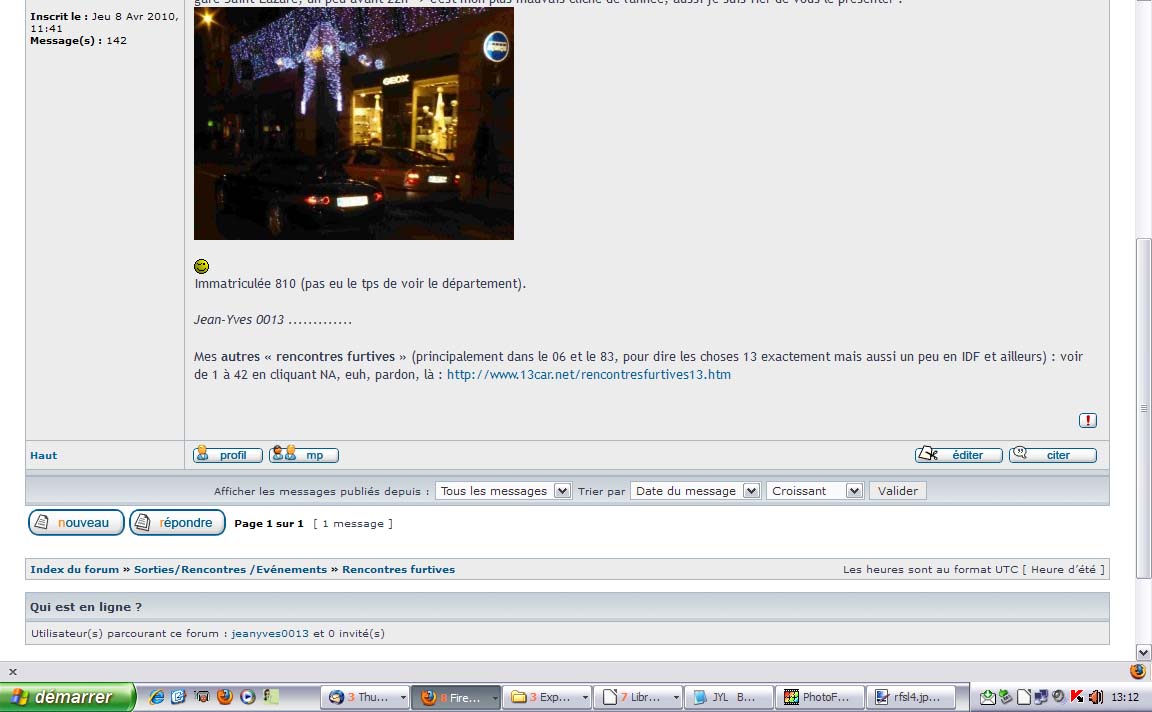The height and width of the screenshot is (712, 1152).
Task: Open the jeanyves0013 user profile link
Action: [x=270, y=633]
